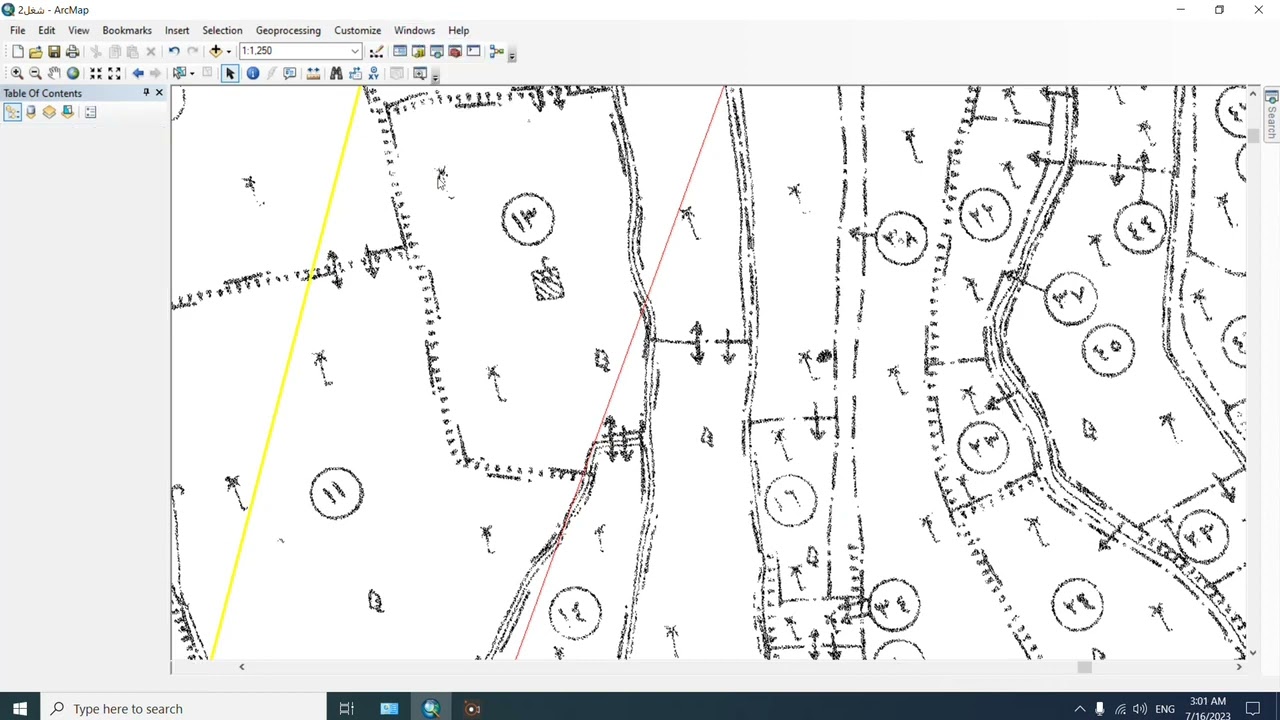Open Table Of Contents Options dropdown
This screenshot has width=1280, height=720.
coord(90,112)
